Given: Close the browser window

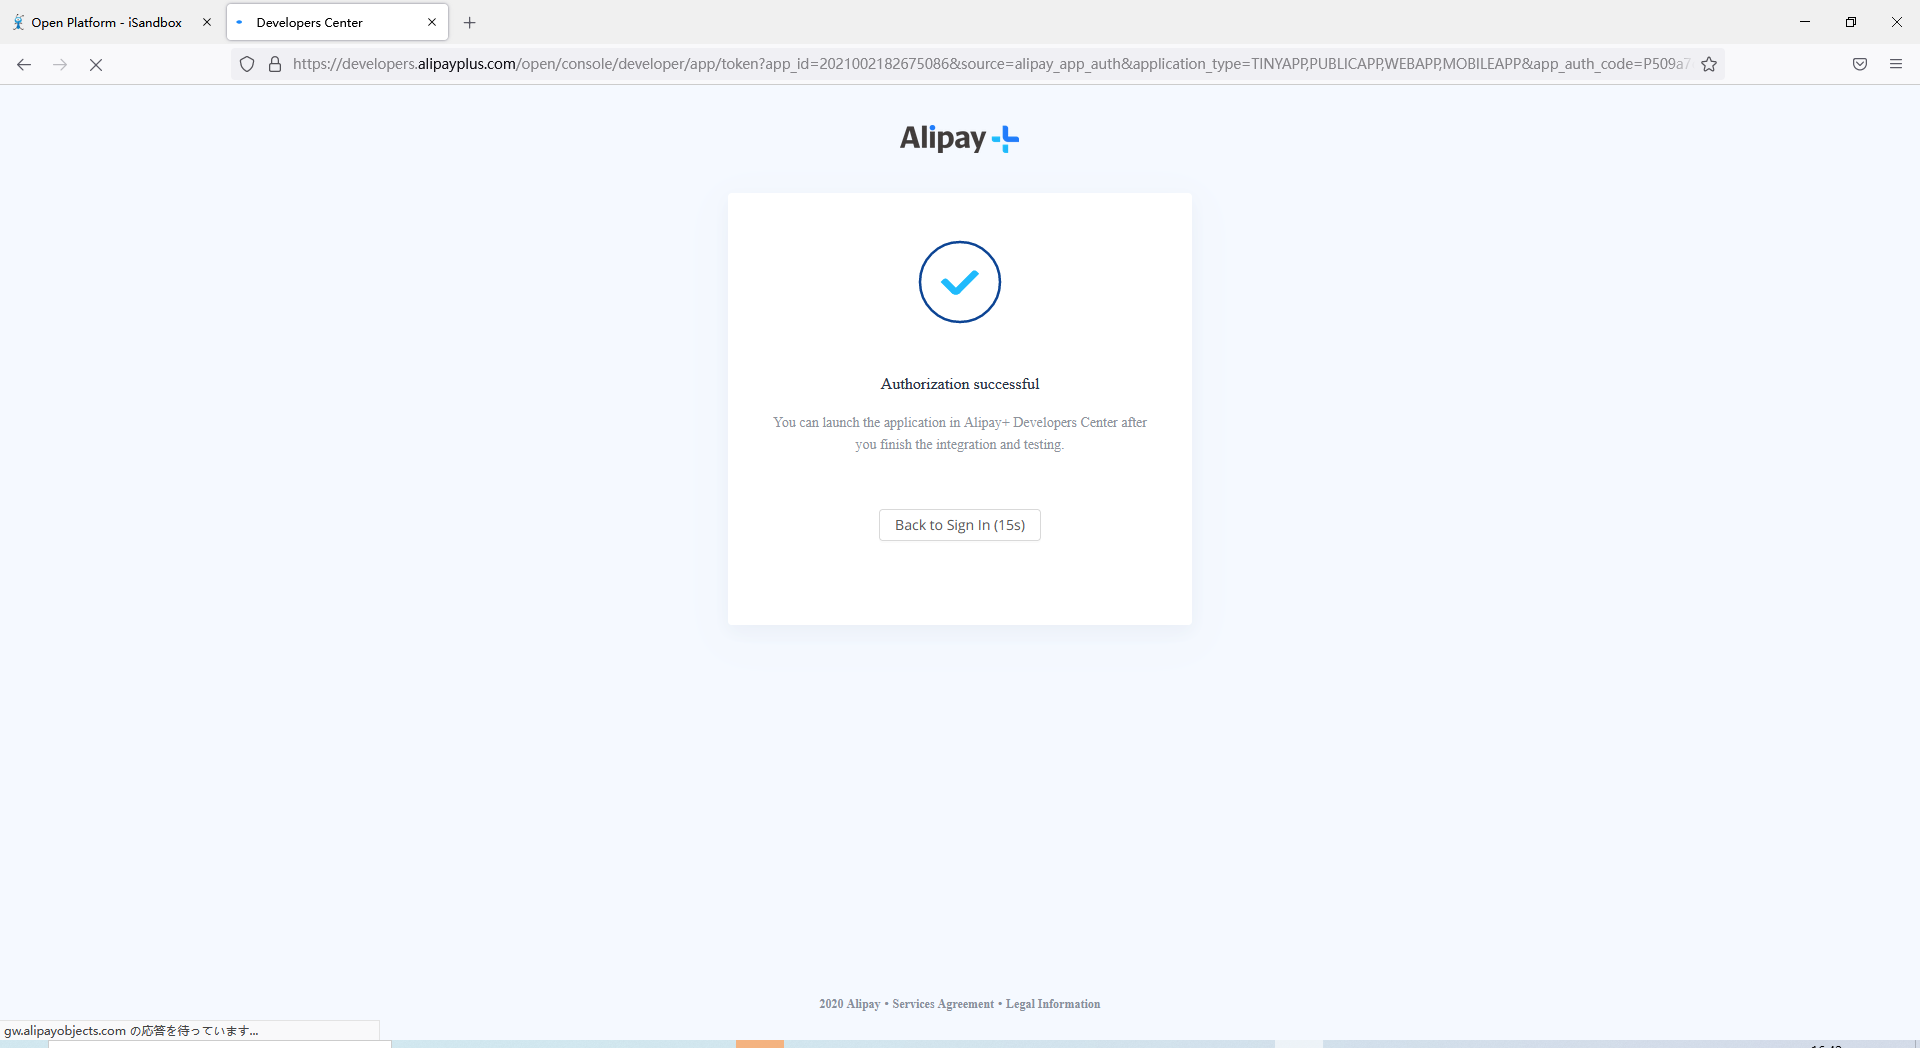Looking at the screenshot, I should [1897, 22].
